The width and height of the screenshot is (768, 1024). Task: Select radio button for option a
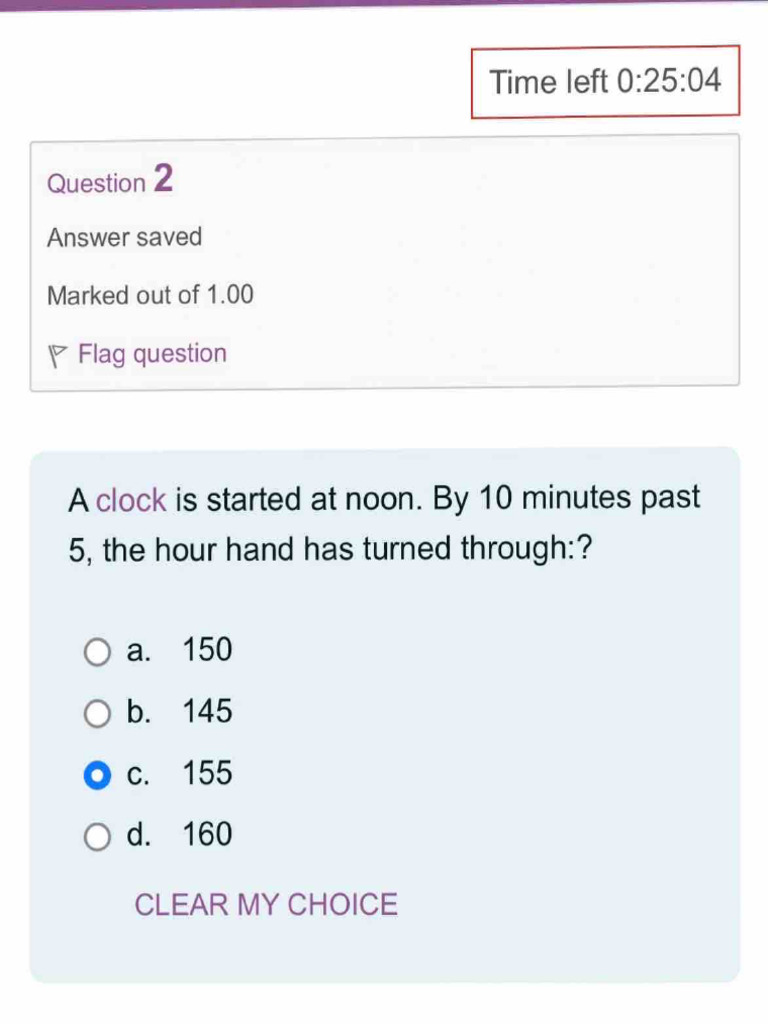97,652
